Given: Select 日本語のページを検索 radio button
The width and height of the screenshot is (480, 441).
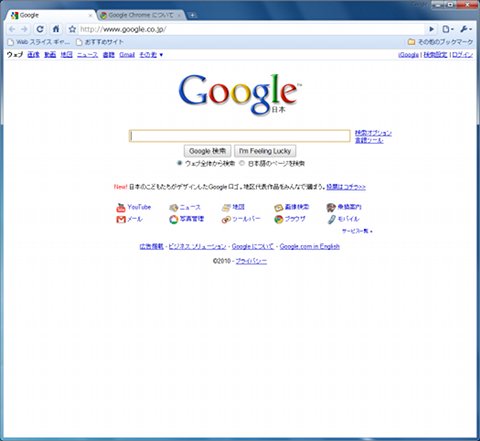Looking at the screenshot, I should click(242, 163).
